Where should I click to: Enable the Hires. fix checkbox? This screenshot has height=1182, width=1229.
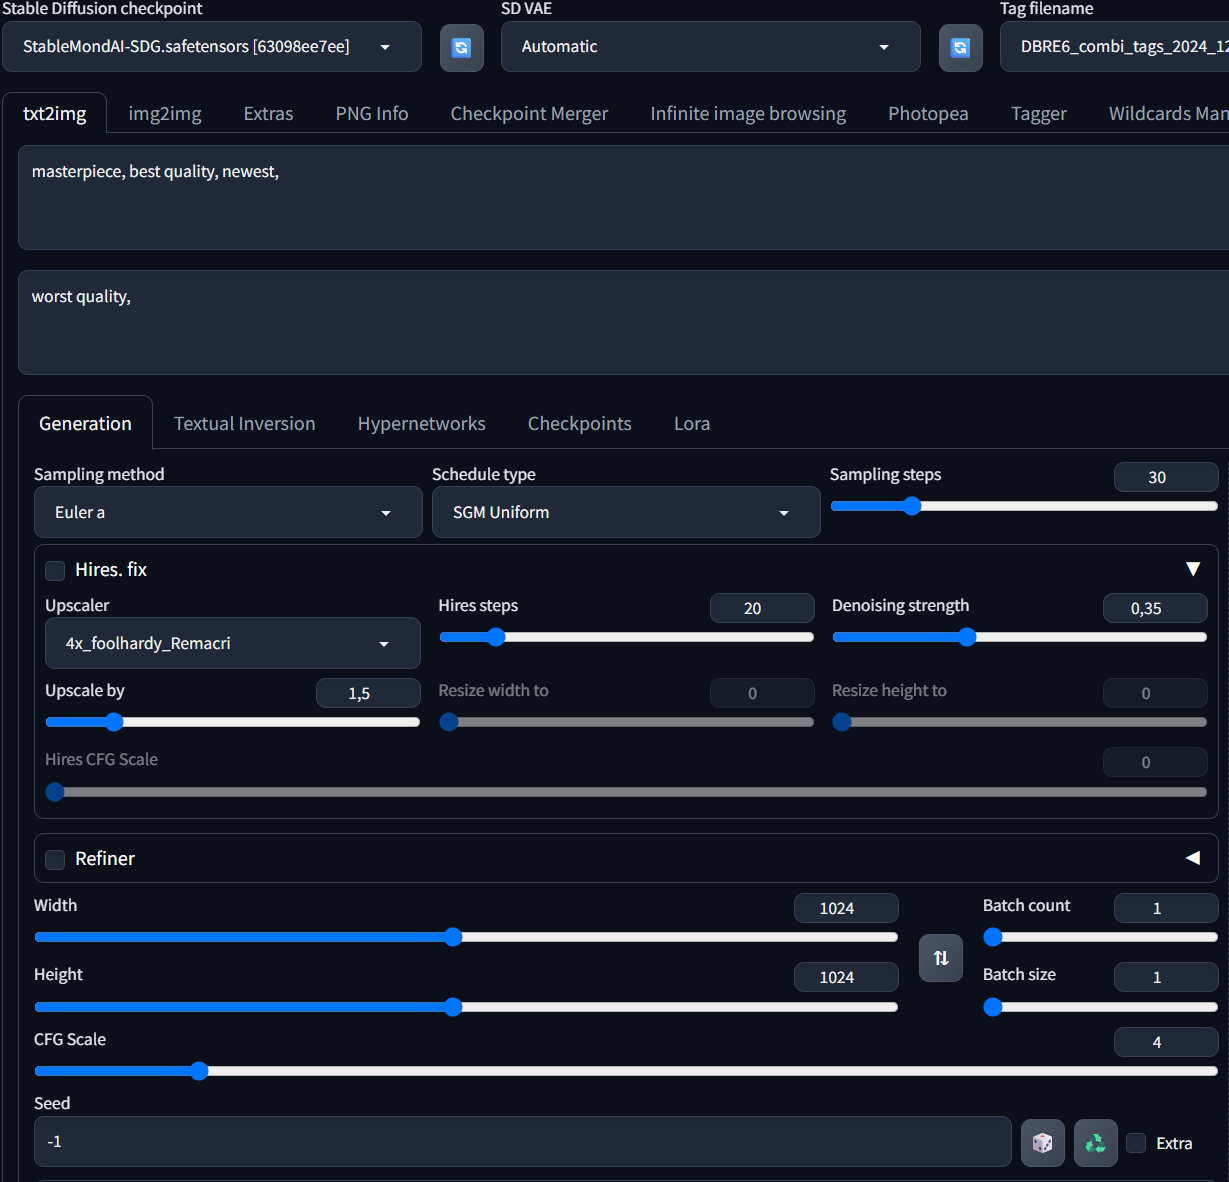[55, 570]
